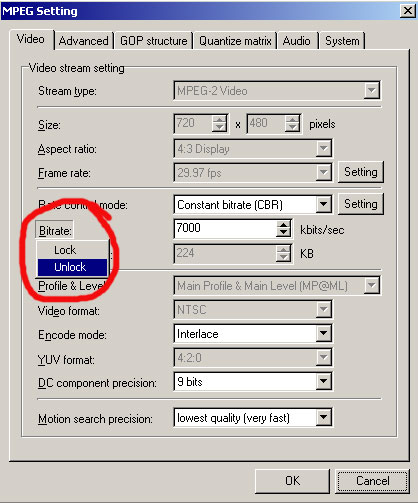Increase bitrate with the up spinner arrow

click(283, 225)
